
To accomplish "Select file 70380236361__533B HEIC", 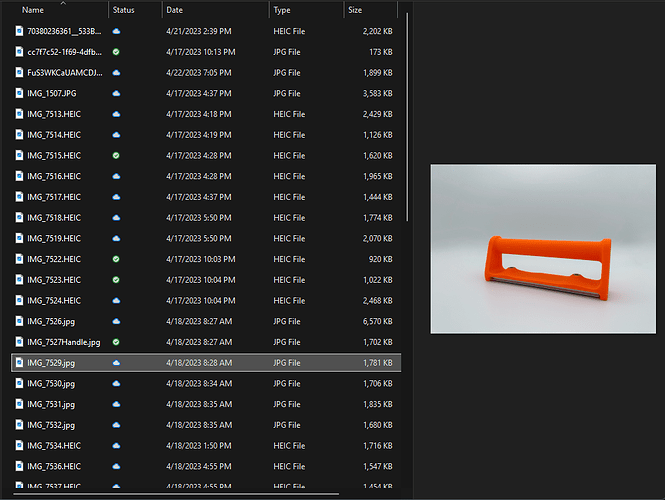I will 206,31.
